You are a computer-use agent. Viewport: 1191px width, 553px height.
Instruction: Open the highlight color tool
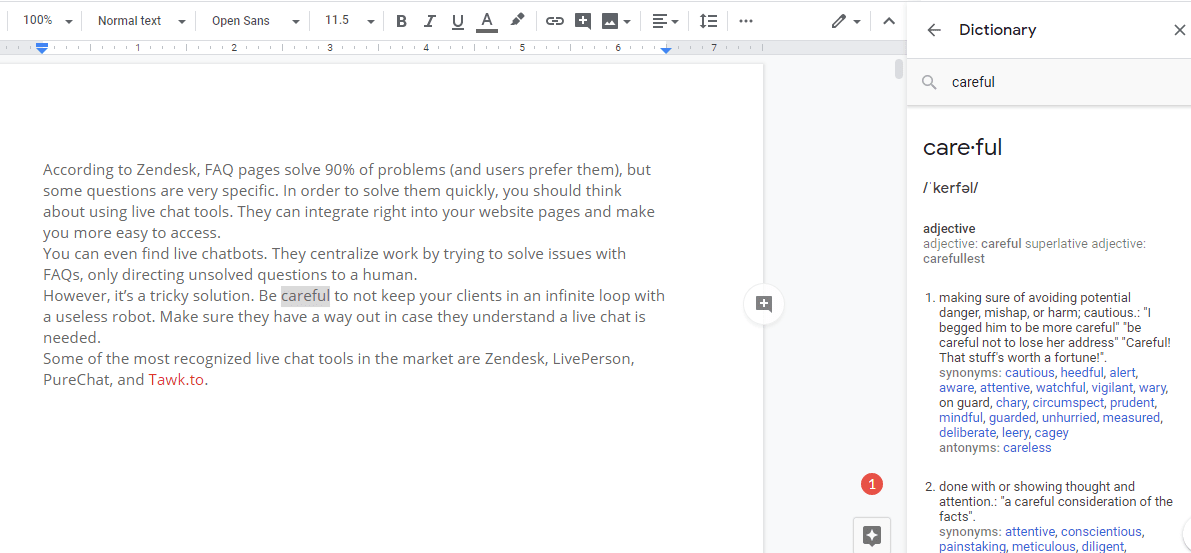517,21
